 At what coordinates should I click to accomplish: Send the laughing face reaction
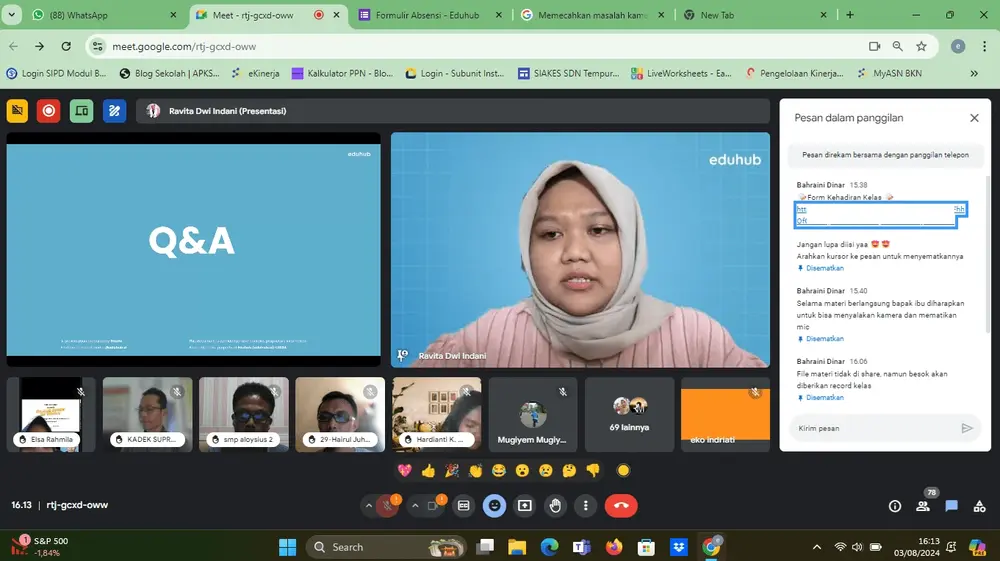499,470
